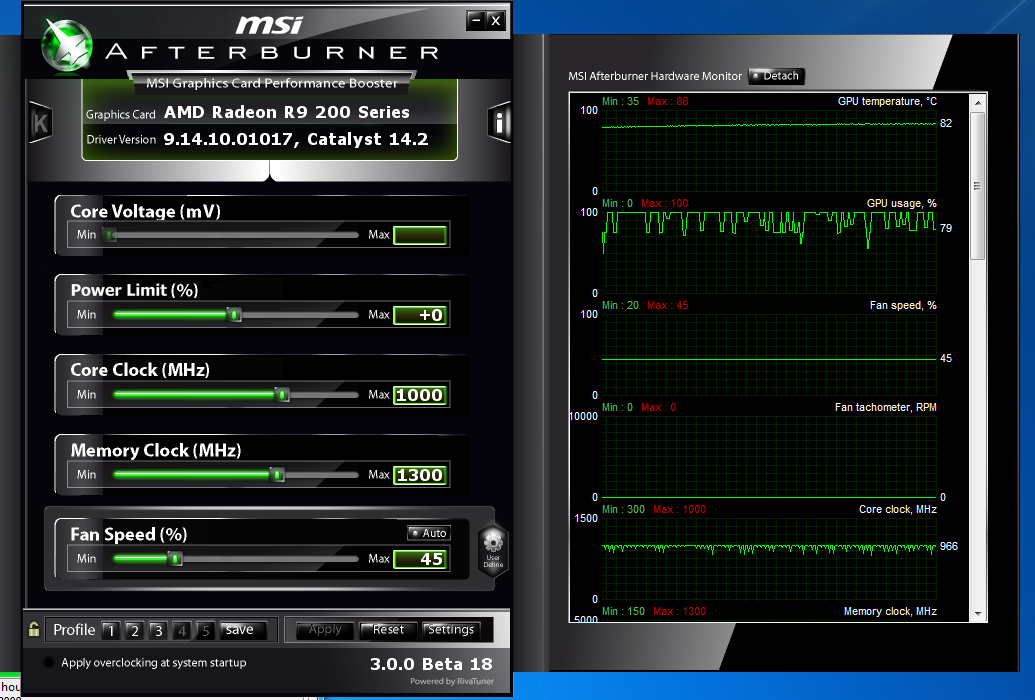Click the green Afterburner jet logo

tap(67, 45)
